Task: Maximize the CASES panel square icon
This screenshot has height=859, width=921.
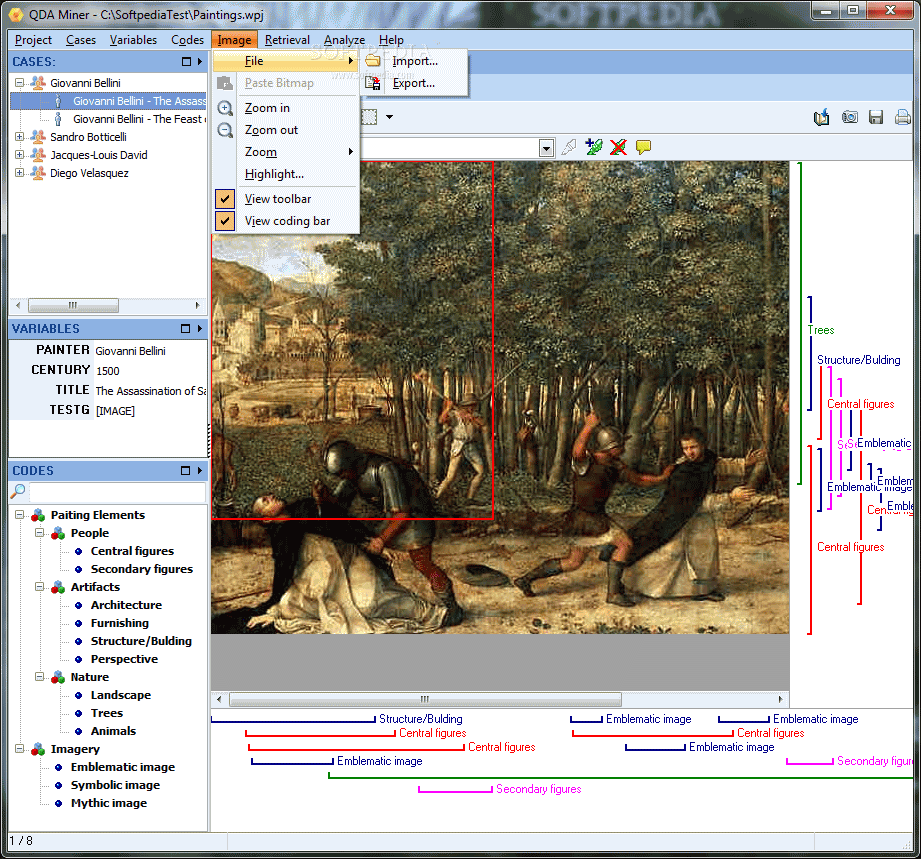Action: pyautogui.click(x=186, y=62)
